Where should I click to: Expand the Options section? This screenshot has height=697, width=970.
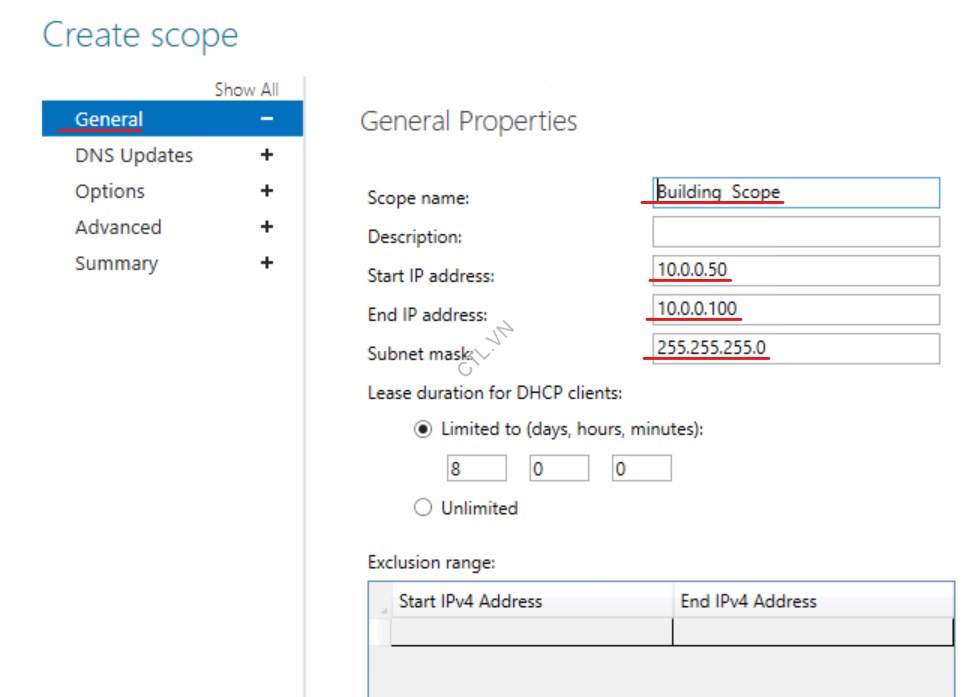pyautogui.click(x=265, y=191)
